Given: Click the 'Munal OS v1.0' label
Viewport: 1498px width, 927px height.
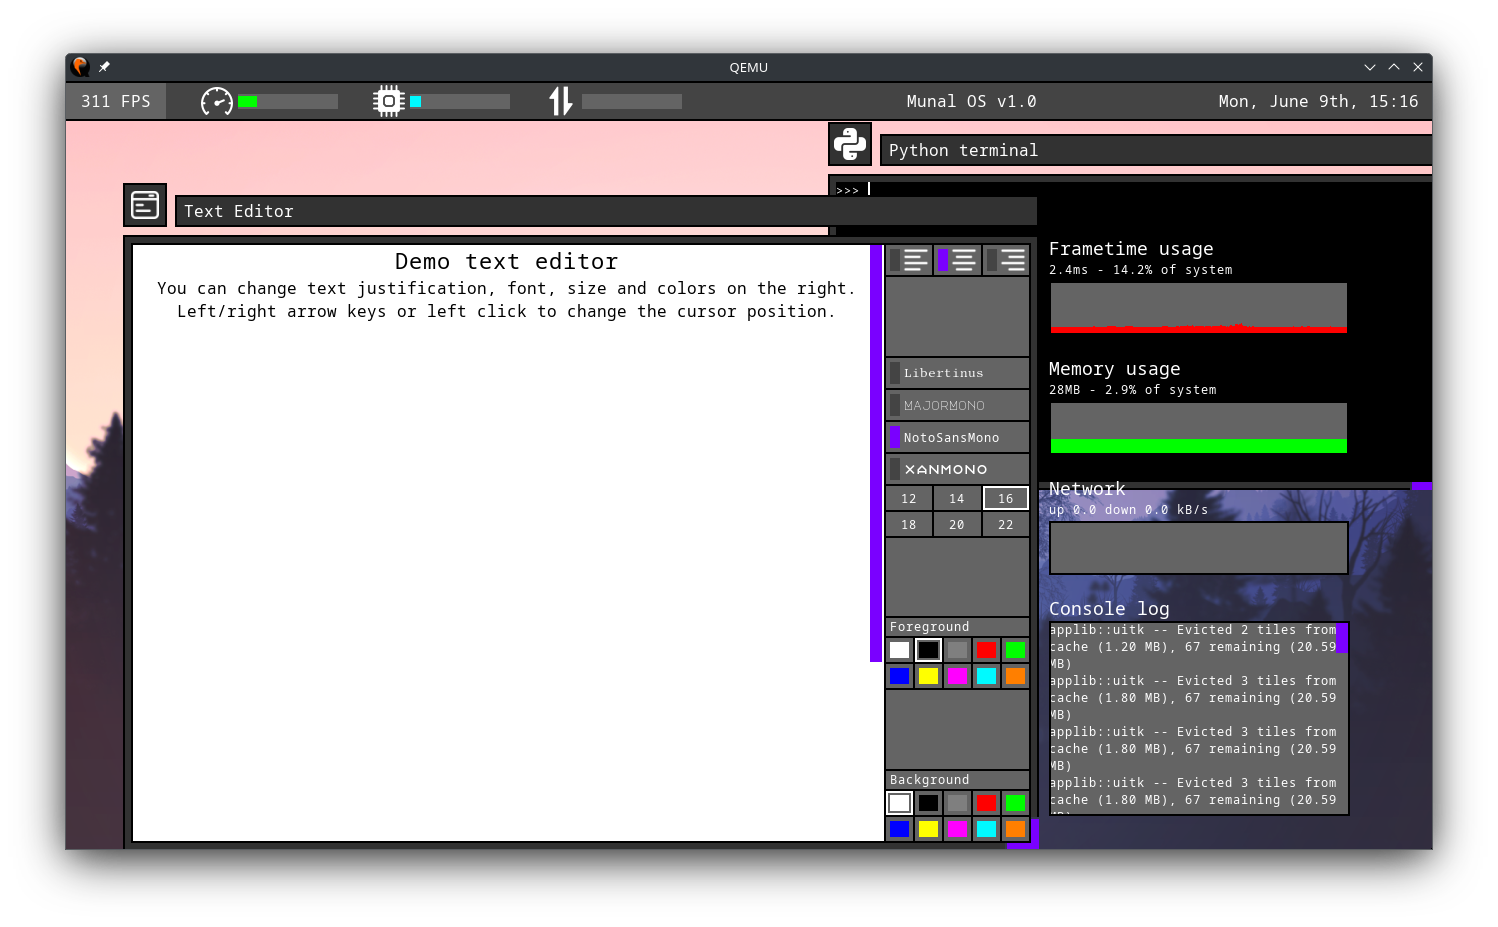Looking at the screenshot, I should 971,101.
